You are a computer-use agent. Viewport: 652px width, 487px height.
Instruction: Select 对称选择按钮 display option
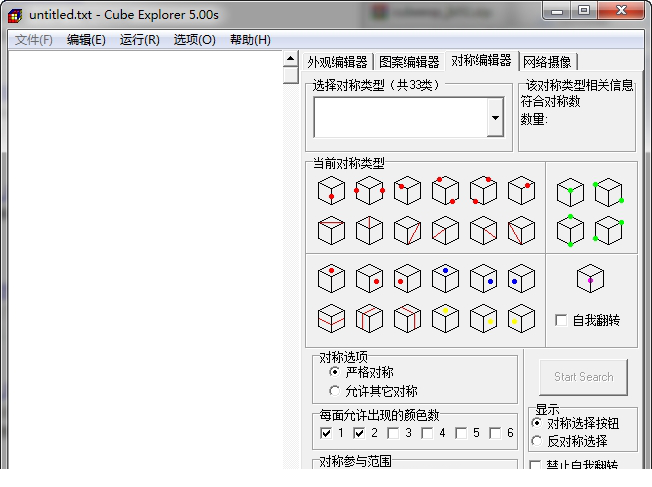tap(537, 423)
